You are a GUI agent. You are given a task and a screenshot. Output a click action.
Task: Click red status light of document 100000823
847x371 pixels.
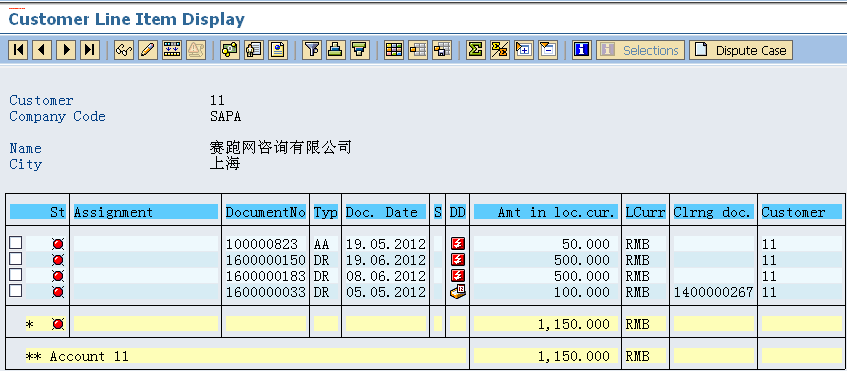click(x=58, y=244)
